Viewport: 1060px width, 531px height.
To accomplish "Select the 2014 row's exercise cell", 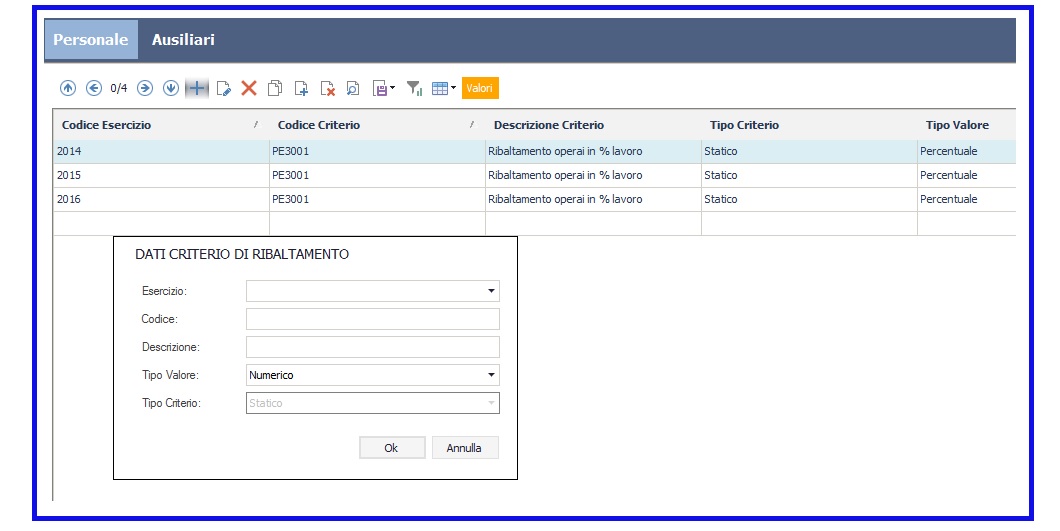I will pos(161,151).
